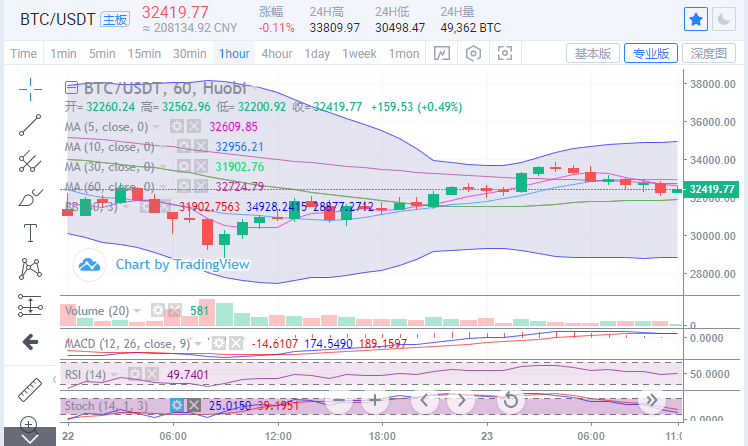The width and height of the screenshot is (748, 446).
Task: Reset chart view with circular arrow
Action: 510,400
